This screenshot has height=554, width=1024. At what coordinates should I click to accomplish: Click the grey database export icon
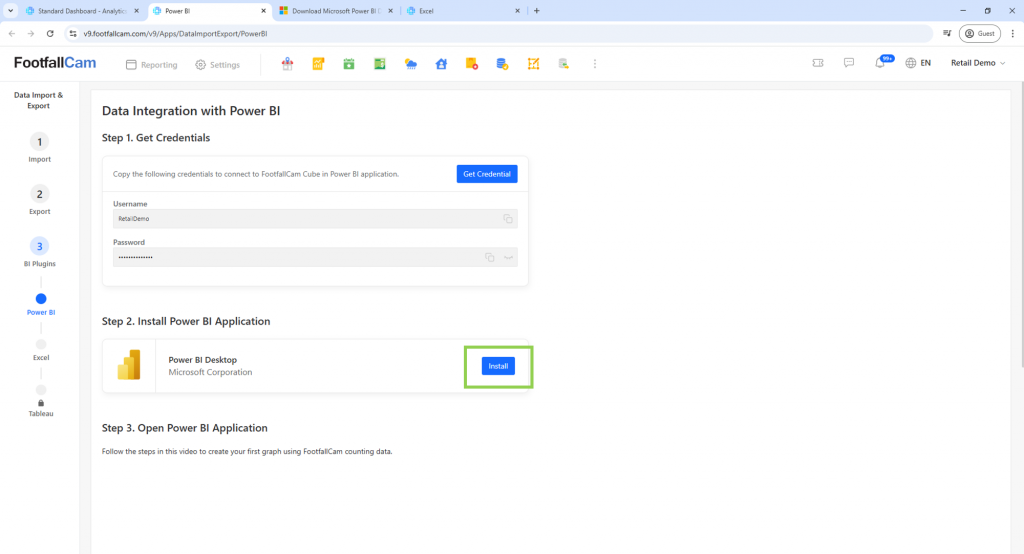coord(564,63)
